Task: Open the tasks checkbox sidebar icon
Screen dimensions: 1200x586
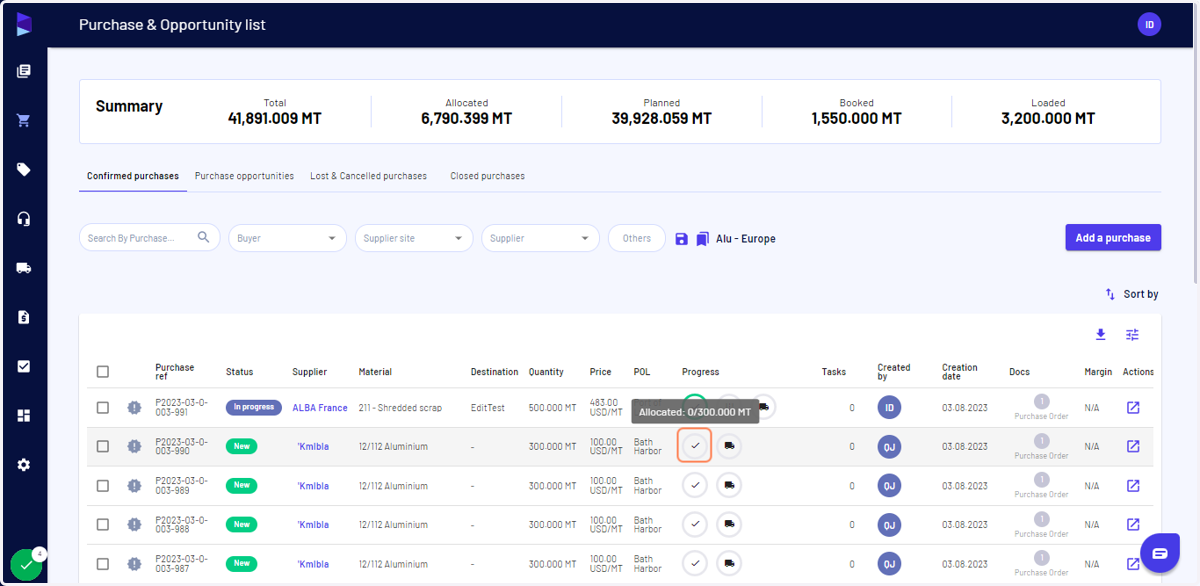Action: 24,366
